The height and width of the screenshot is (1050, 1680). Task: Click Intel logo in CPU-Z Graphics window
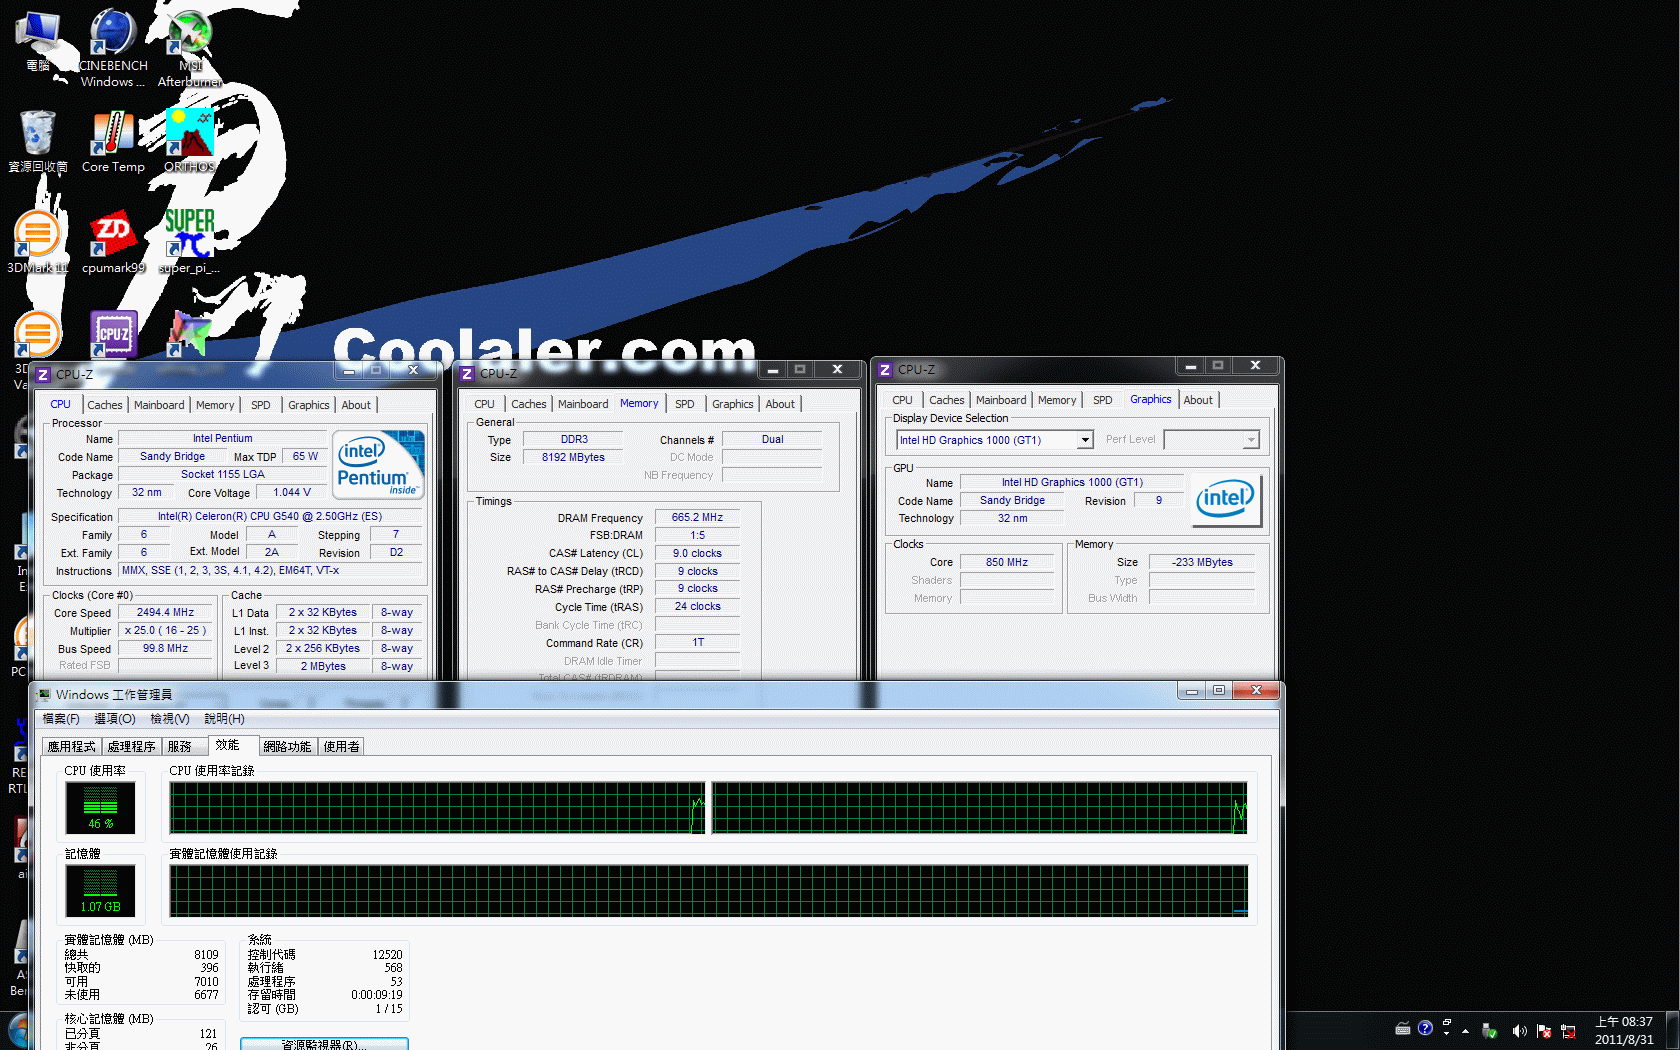coord(1225,500)
